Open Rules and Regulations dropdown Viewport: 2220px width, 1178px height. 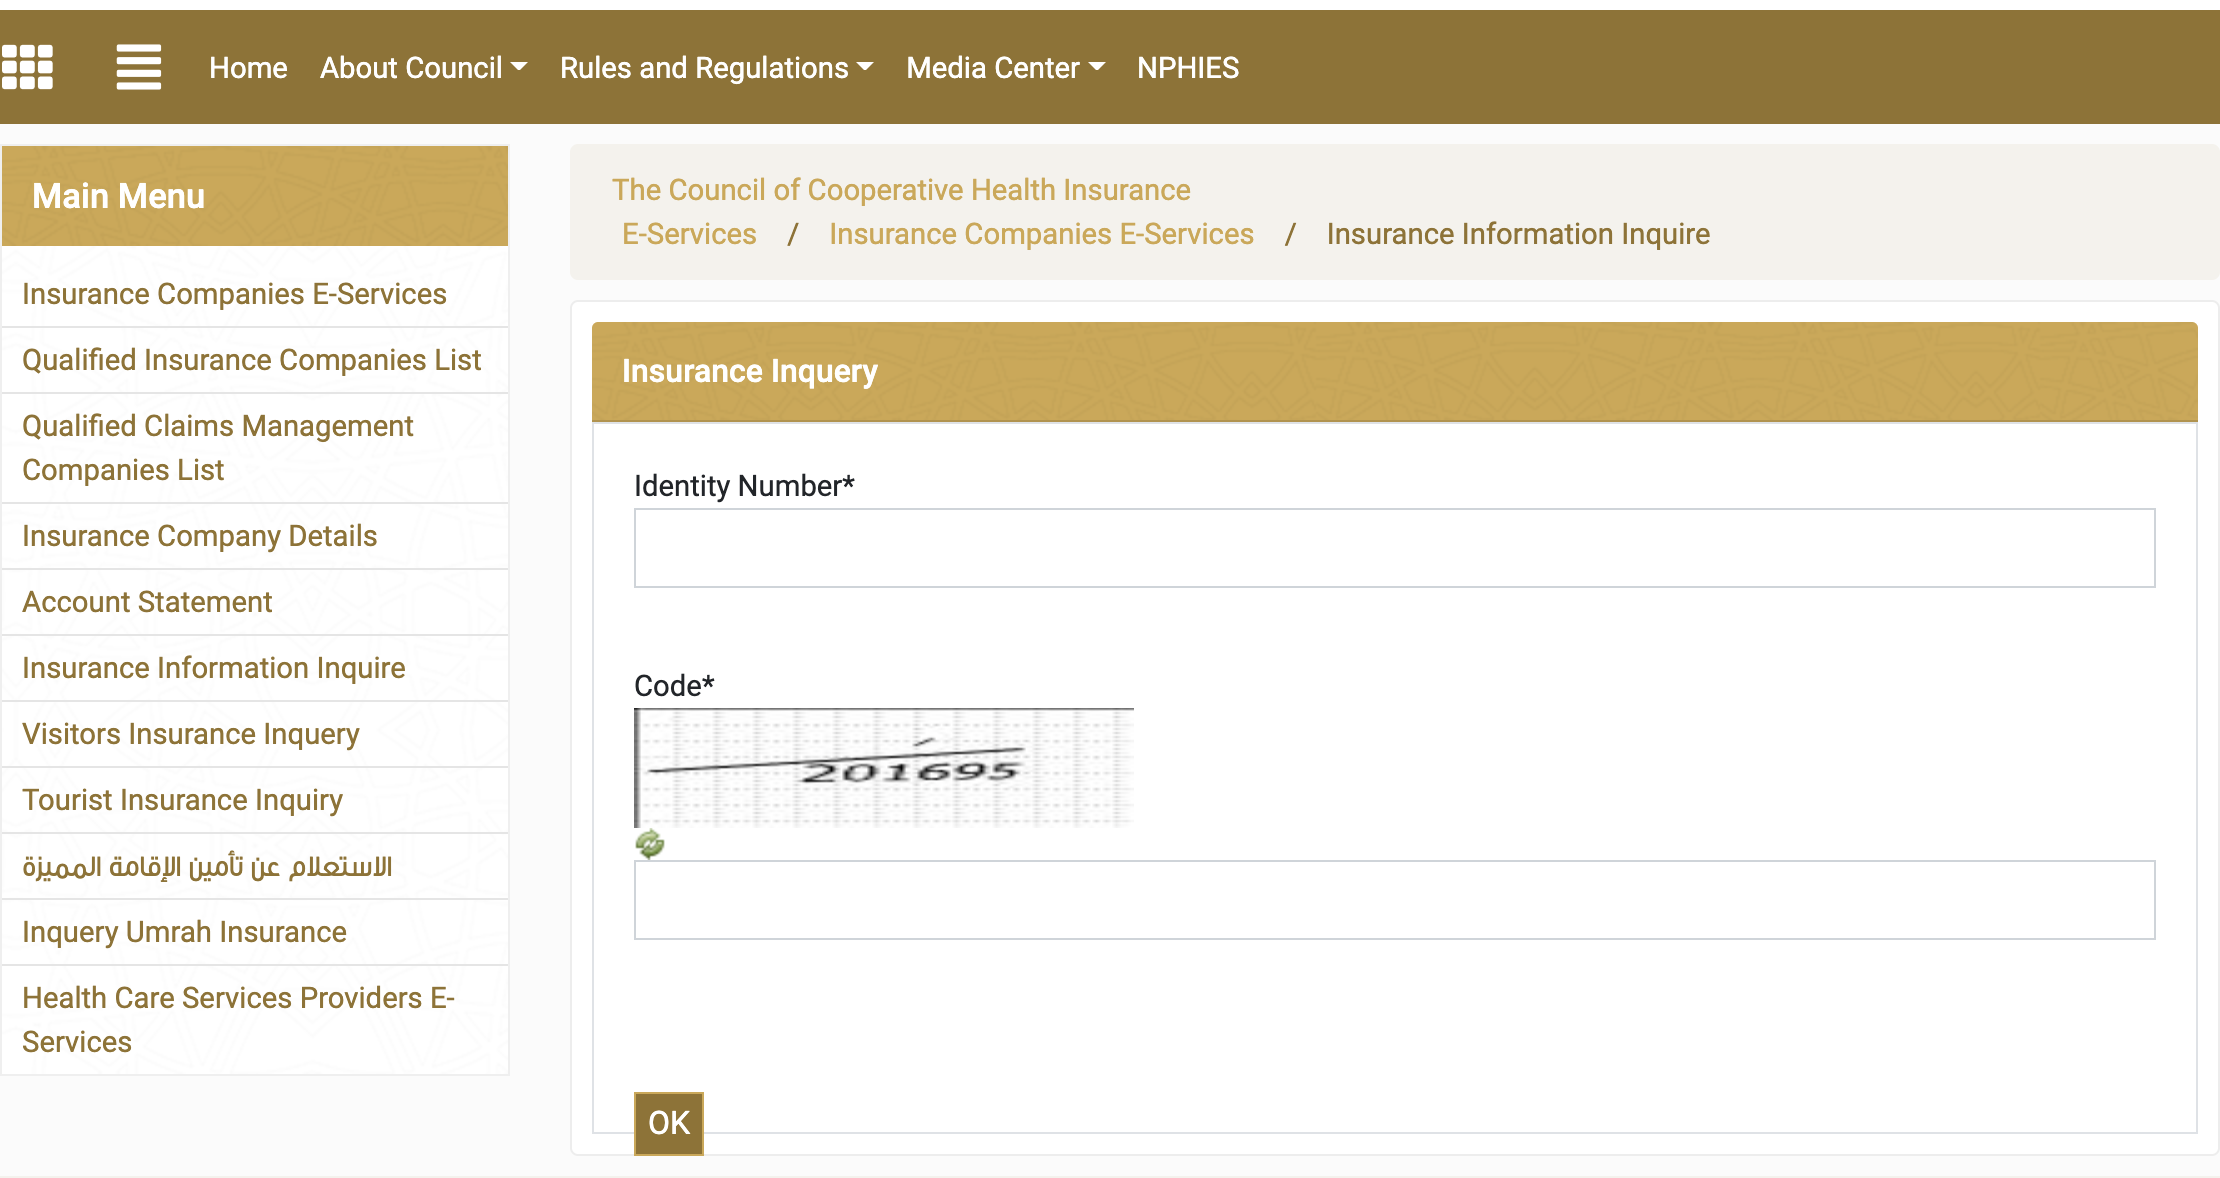tap(716, 68)
